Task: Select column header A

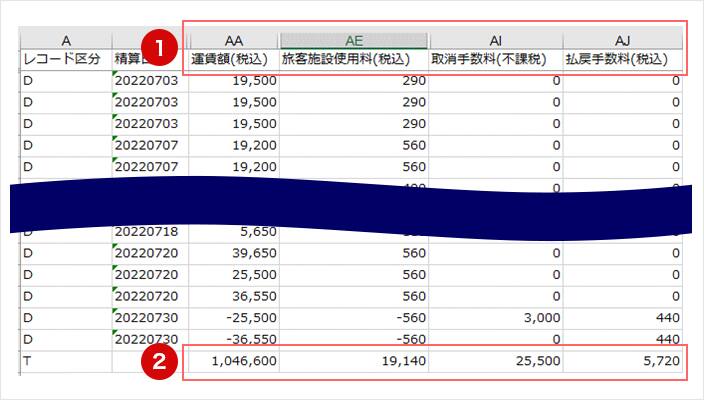Action: pyautogui.click(x=65, y=40)
